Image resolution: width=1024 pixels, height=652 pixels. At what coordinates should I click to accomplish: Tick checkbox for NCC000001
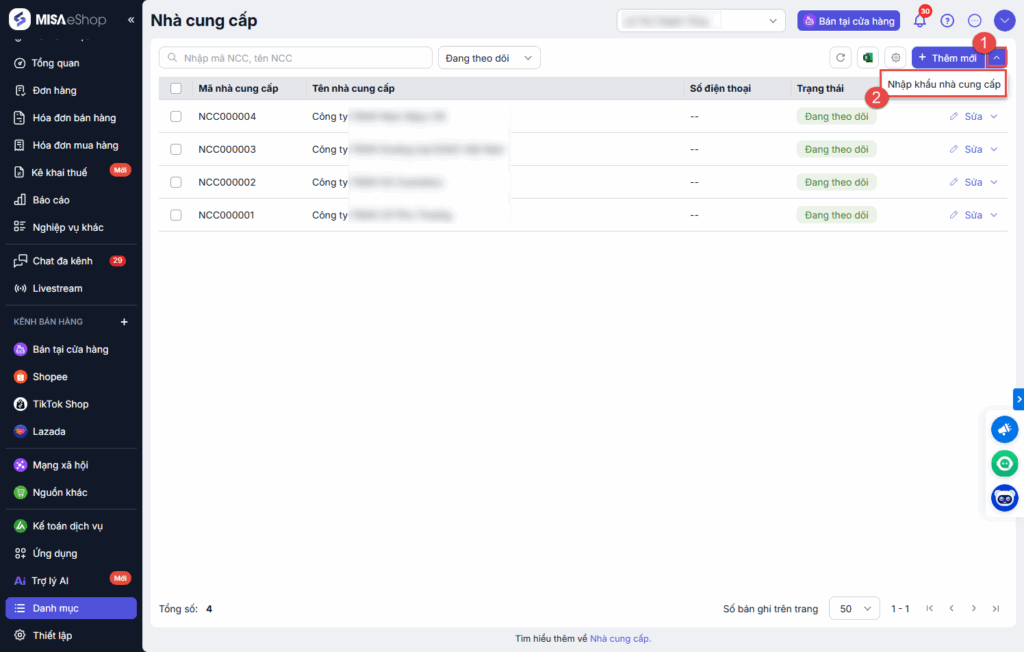coord(176,215)
